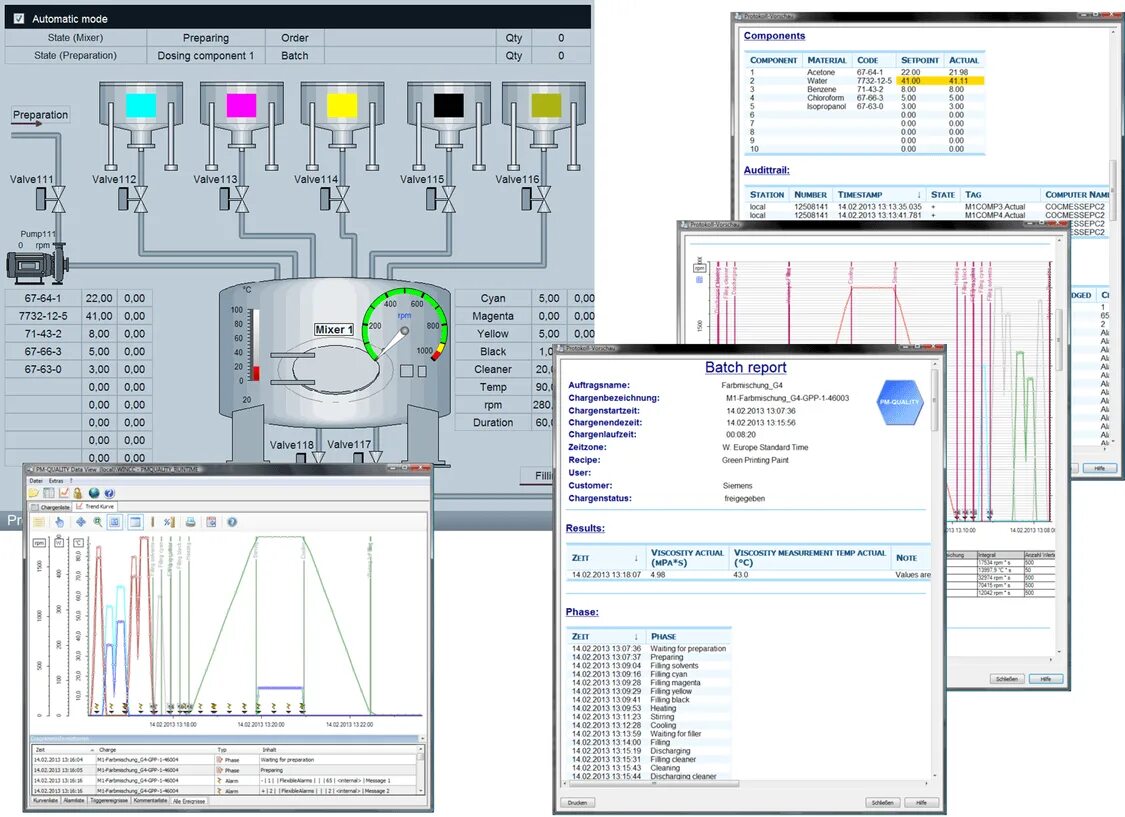Viewport: 1125px width, 817px height.
Task: Open the Kommentarliste tab
Action: coord(151,801)
